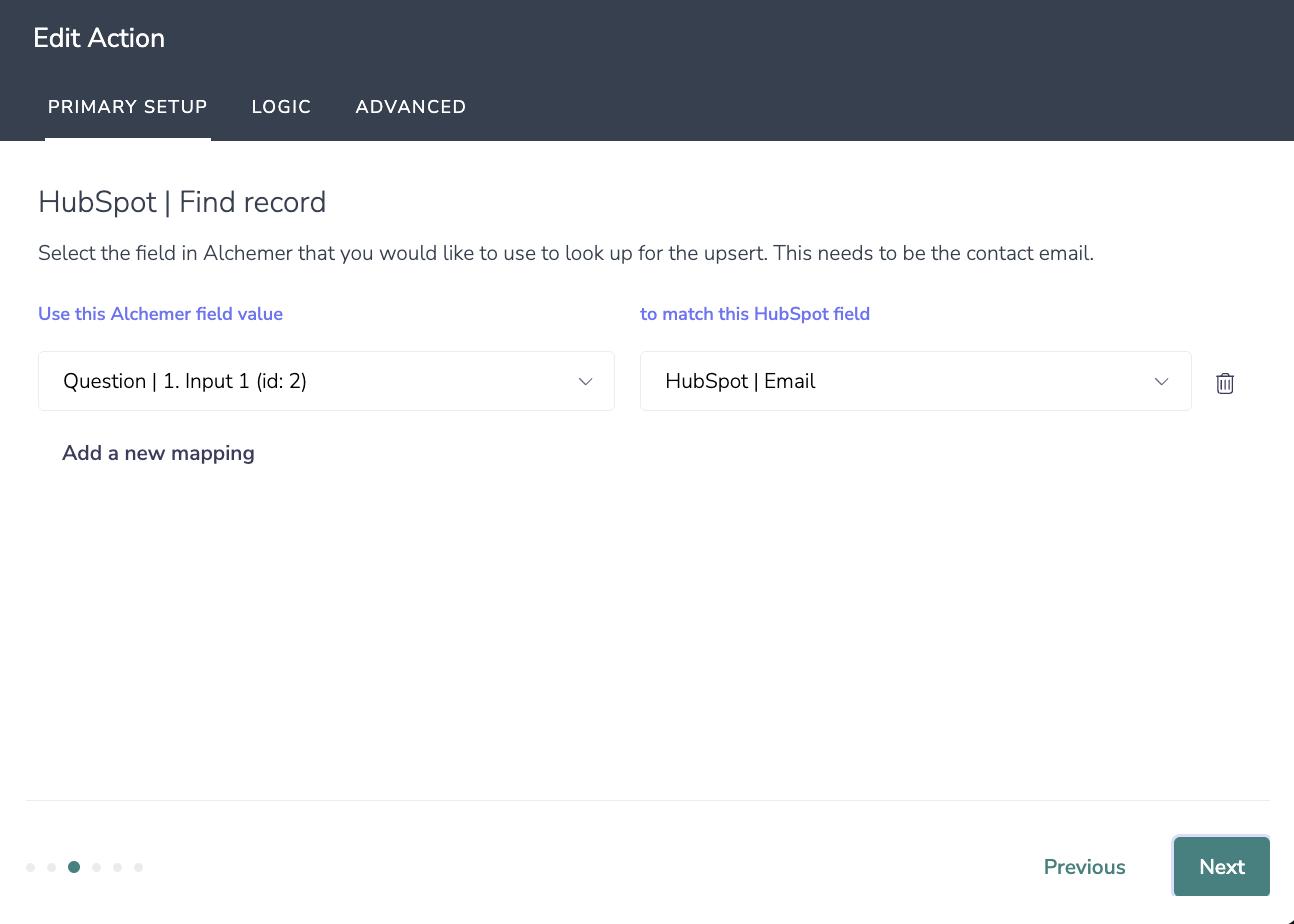This screenshot has height=924, width=1294.
Task: Go to the last step indicator dot
Action: point(138,867)
